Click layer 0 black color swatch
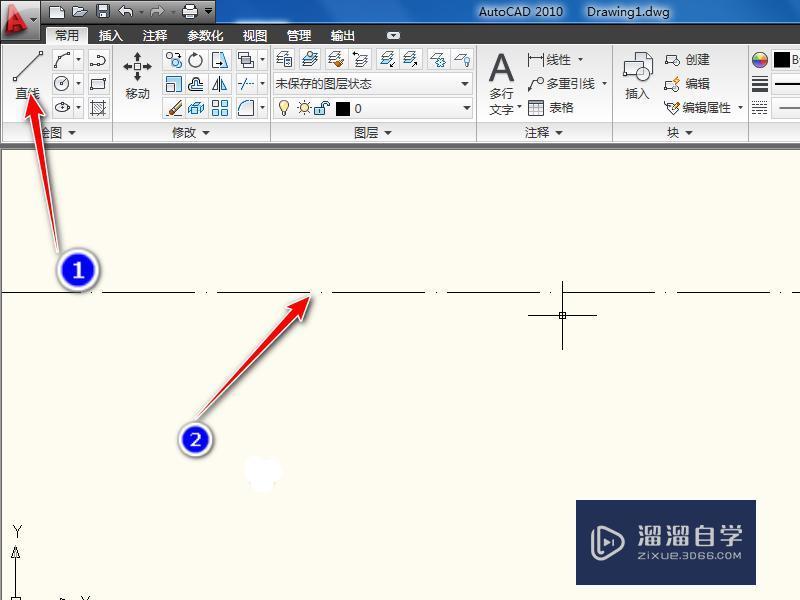This screenshot has width=800, height=600. 343,108
